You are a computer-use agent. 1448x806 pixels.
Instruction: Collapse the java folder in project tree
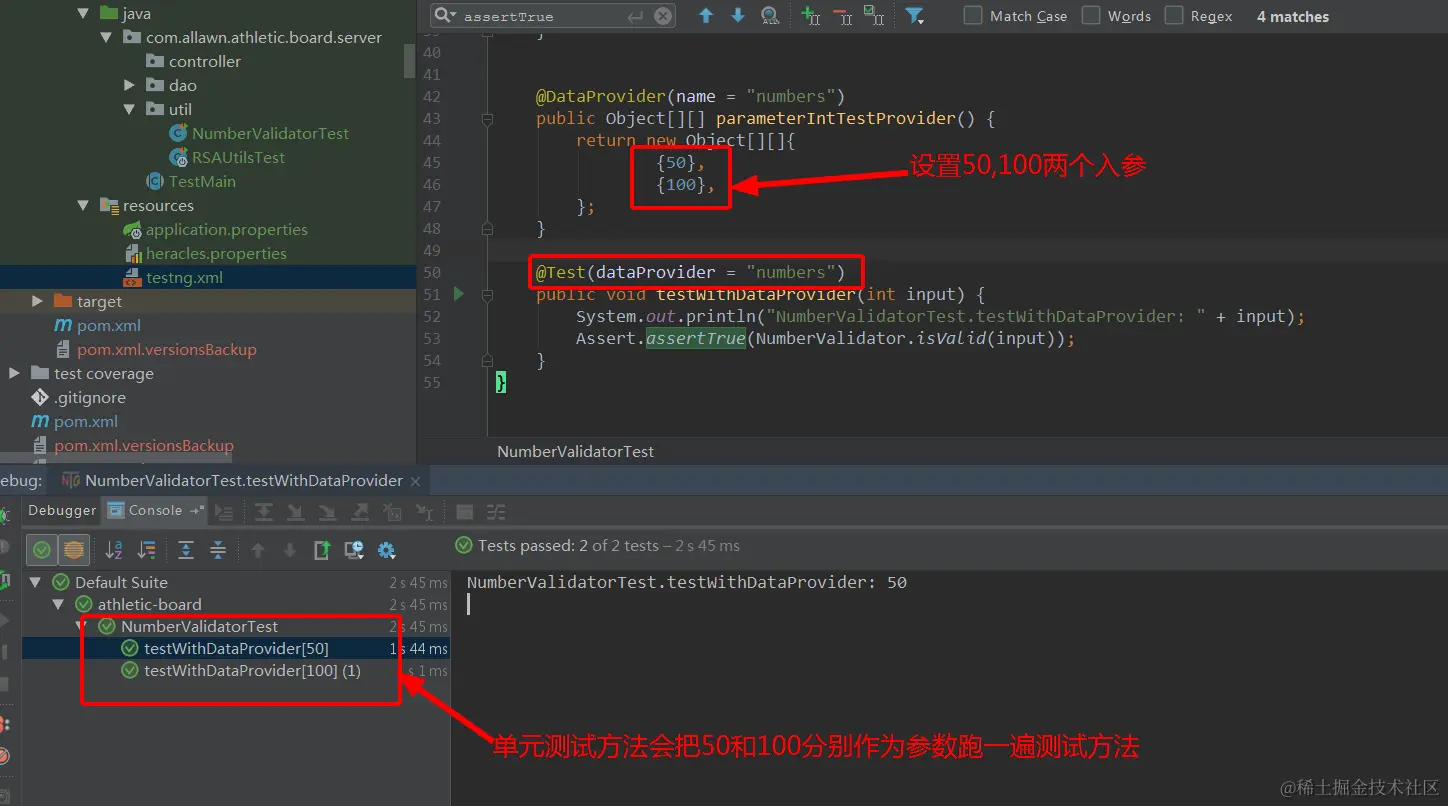coord(84,14)
